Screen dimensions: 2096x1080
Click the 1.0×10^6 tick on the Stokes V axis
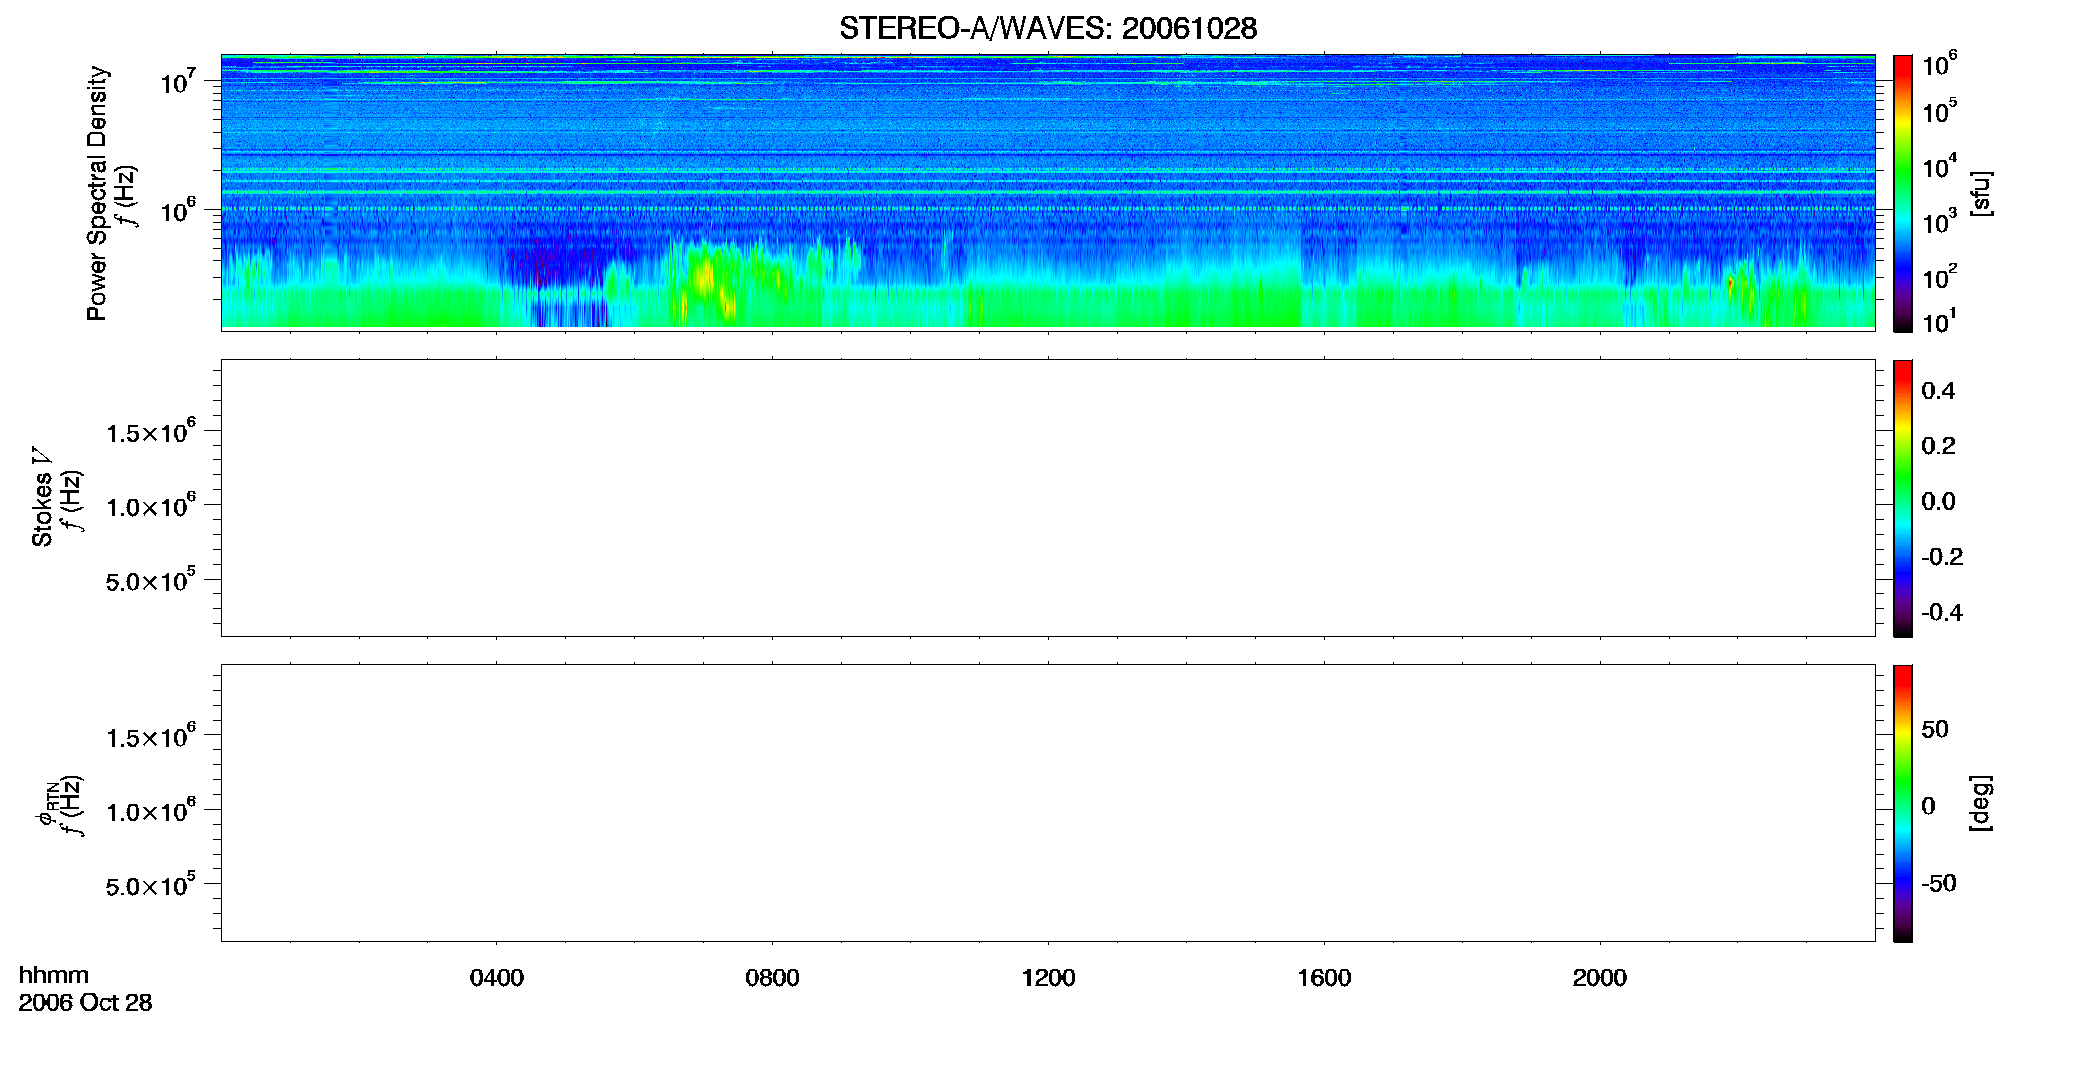point(151,505)
